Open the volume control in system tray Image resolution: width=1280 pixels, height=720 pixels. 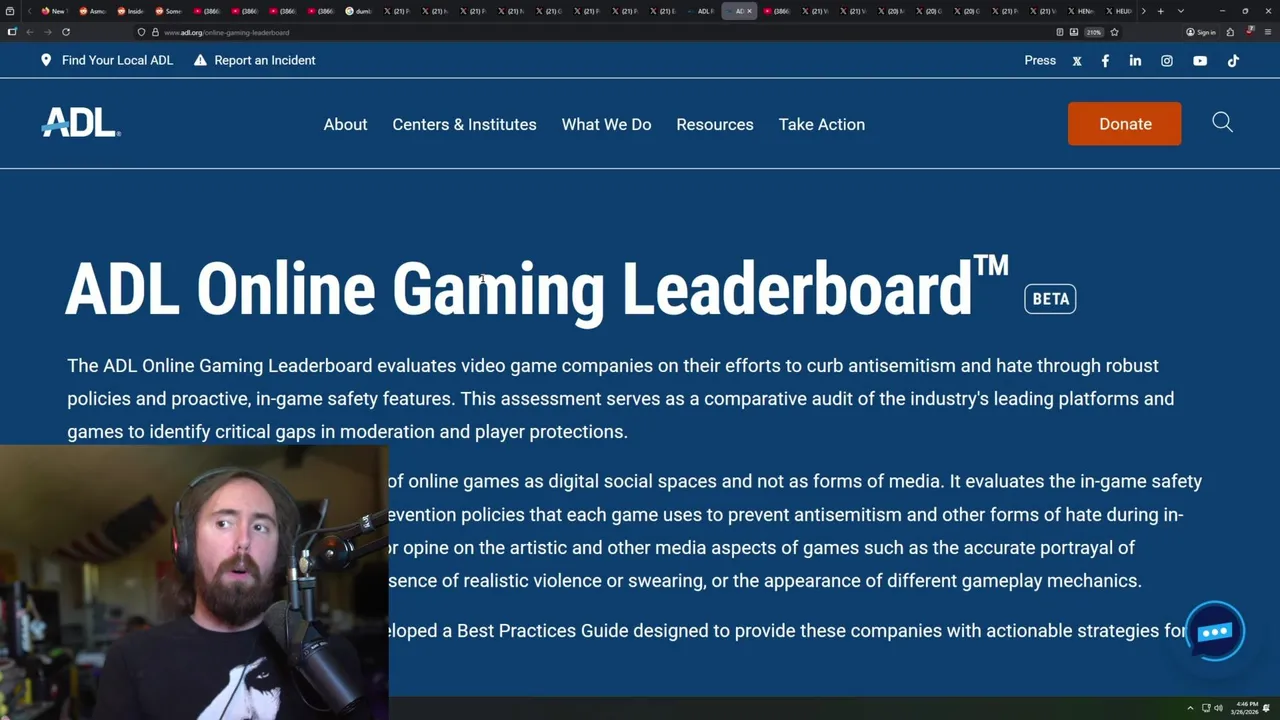[x=1218, y=709]
